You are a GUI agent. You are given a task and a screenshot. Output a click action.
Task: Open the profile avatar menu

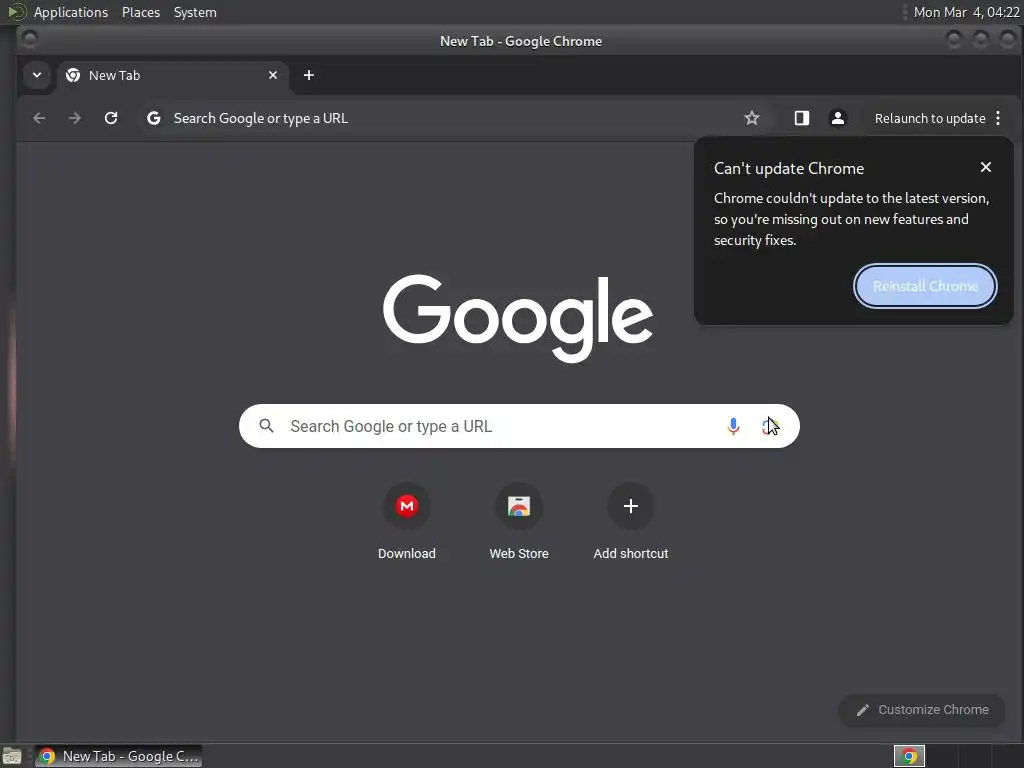[x=837, y=118]
